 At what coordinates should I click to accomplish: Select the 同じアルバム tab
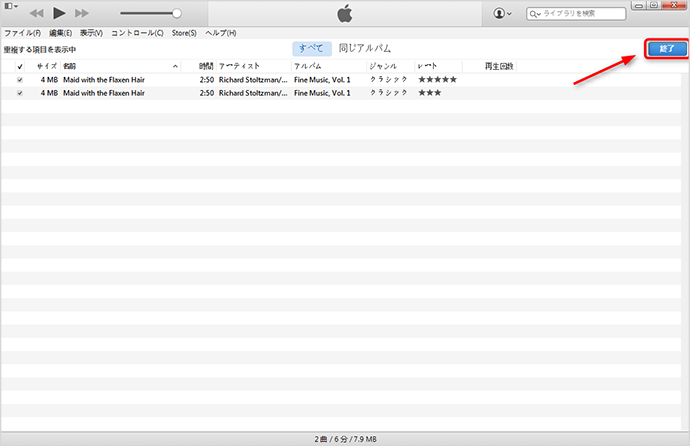click(364, 48)
